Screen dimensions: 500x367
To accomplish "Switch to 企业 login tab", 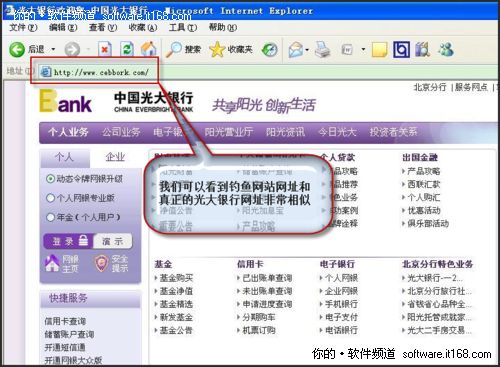I will 115,157.
